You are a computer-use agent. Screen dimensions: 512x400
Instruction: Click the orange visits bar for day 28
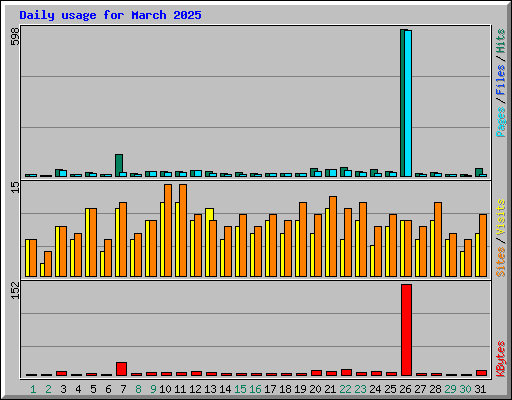click(438, 239)
